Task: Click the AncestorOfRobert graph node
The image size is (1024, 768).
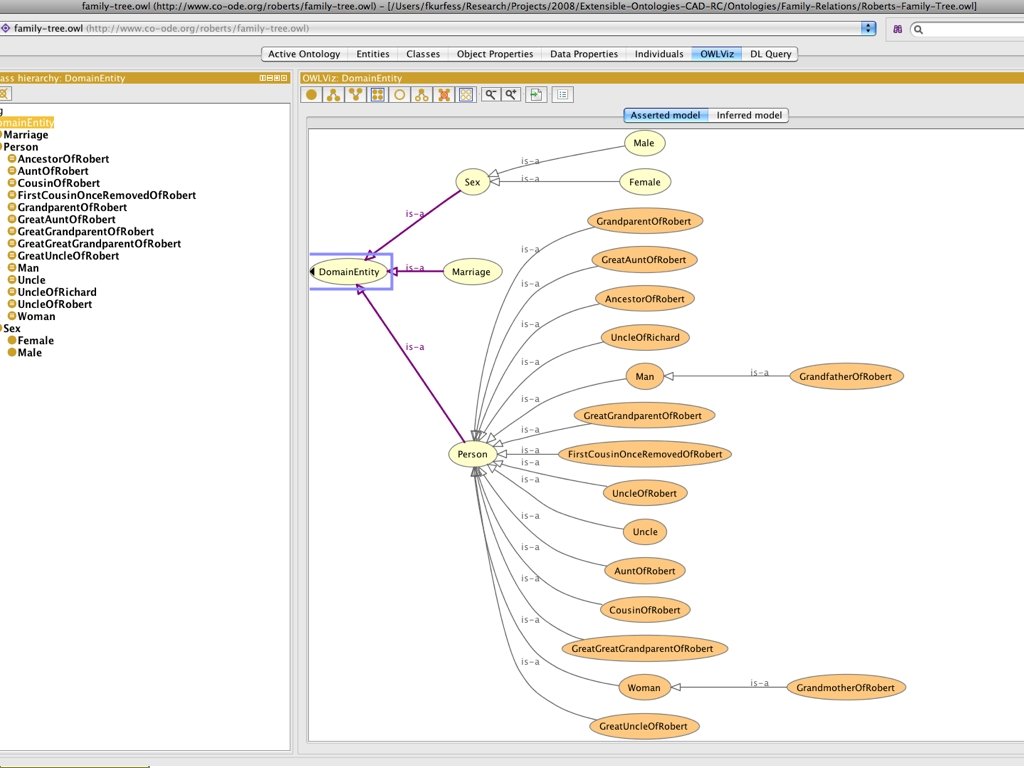Action: tap(645, 298)
